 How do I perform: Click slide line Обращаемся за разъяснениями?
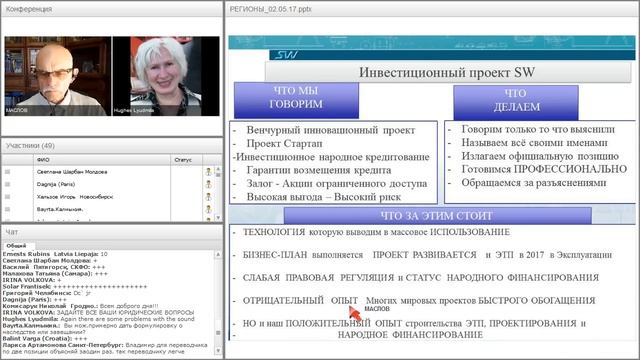point(534,183)
